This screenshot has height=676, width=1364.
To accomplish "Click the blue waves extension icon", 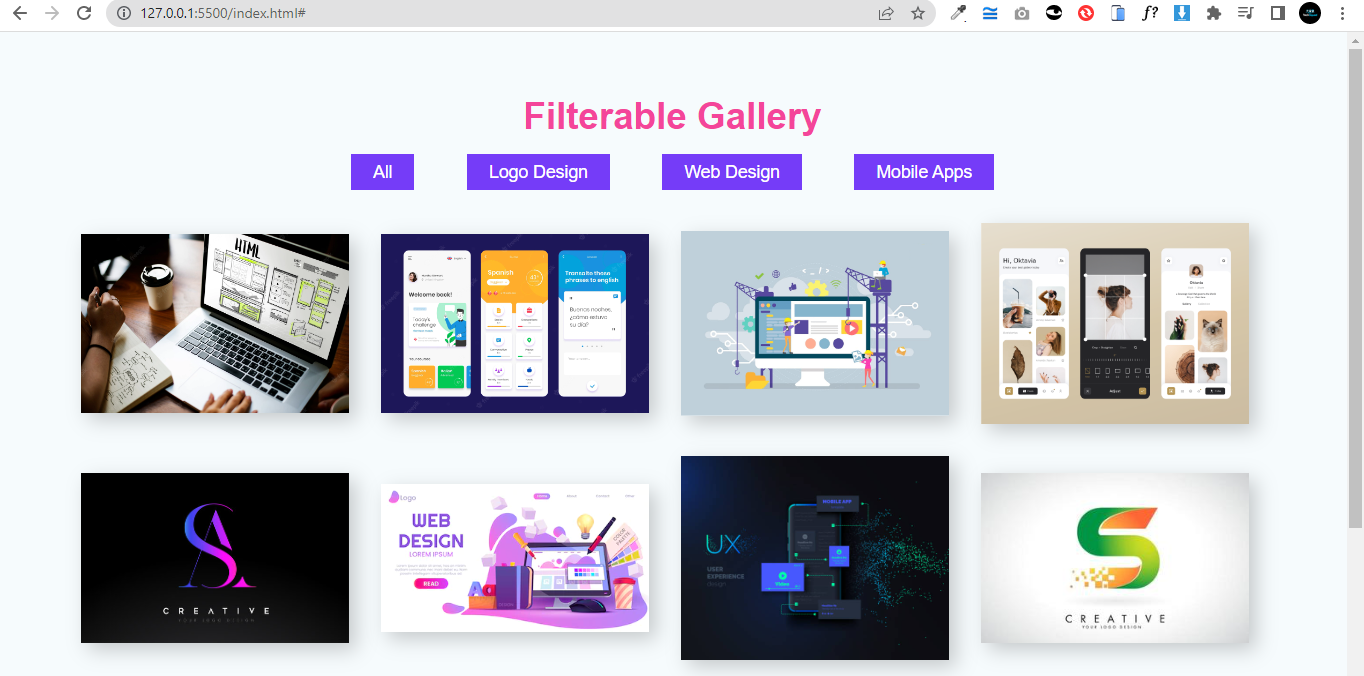I will pos(990,13).
